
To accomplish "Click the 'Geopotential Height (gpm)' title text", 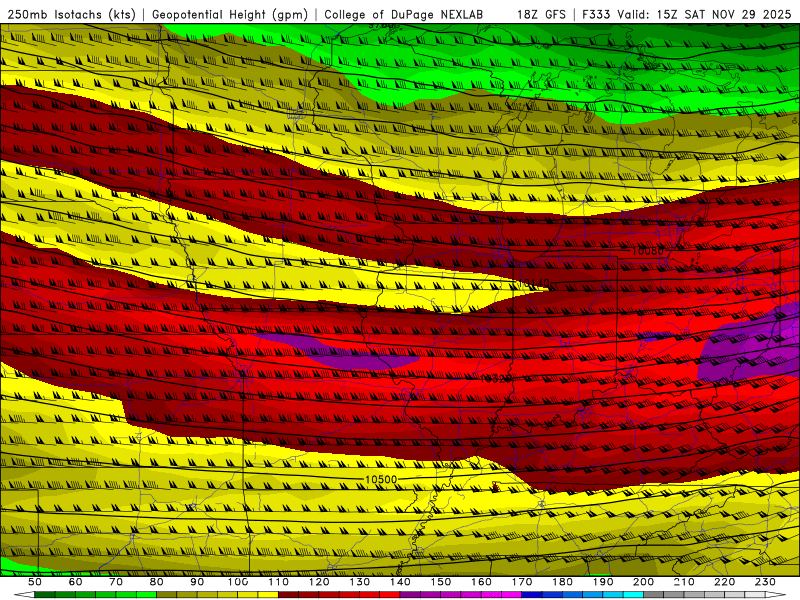I will [x=230, y=14].
